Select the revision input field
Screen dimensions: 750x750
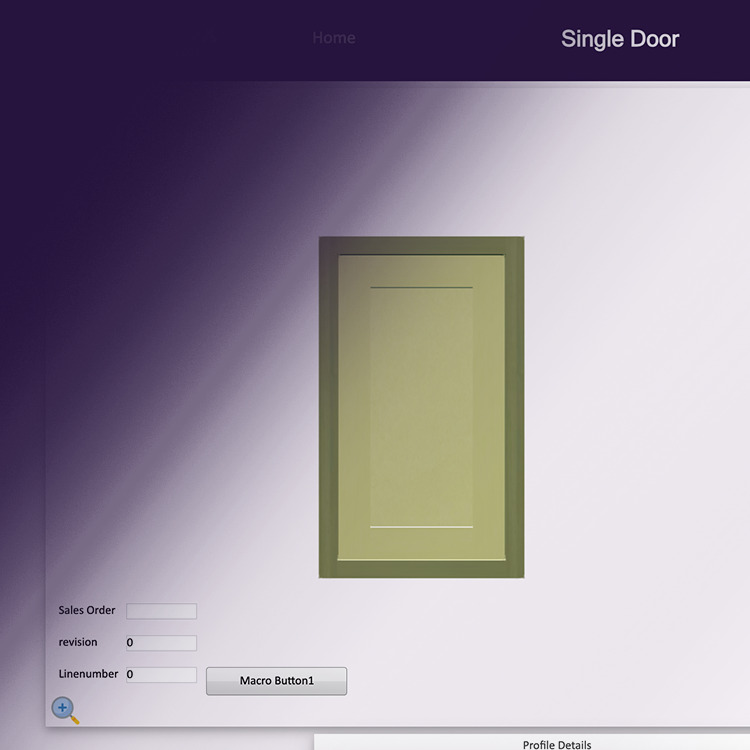[161, 643]
